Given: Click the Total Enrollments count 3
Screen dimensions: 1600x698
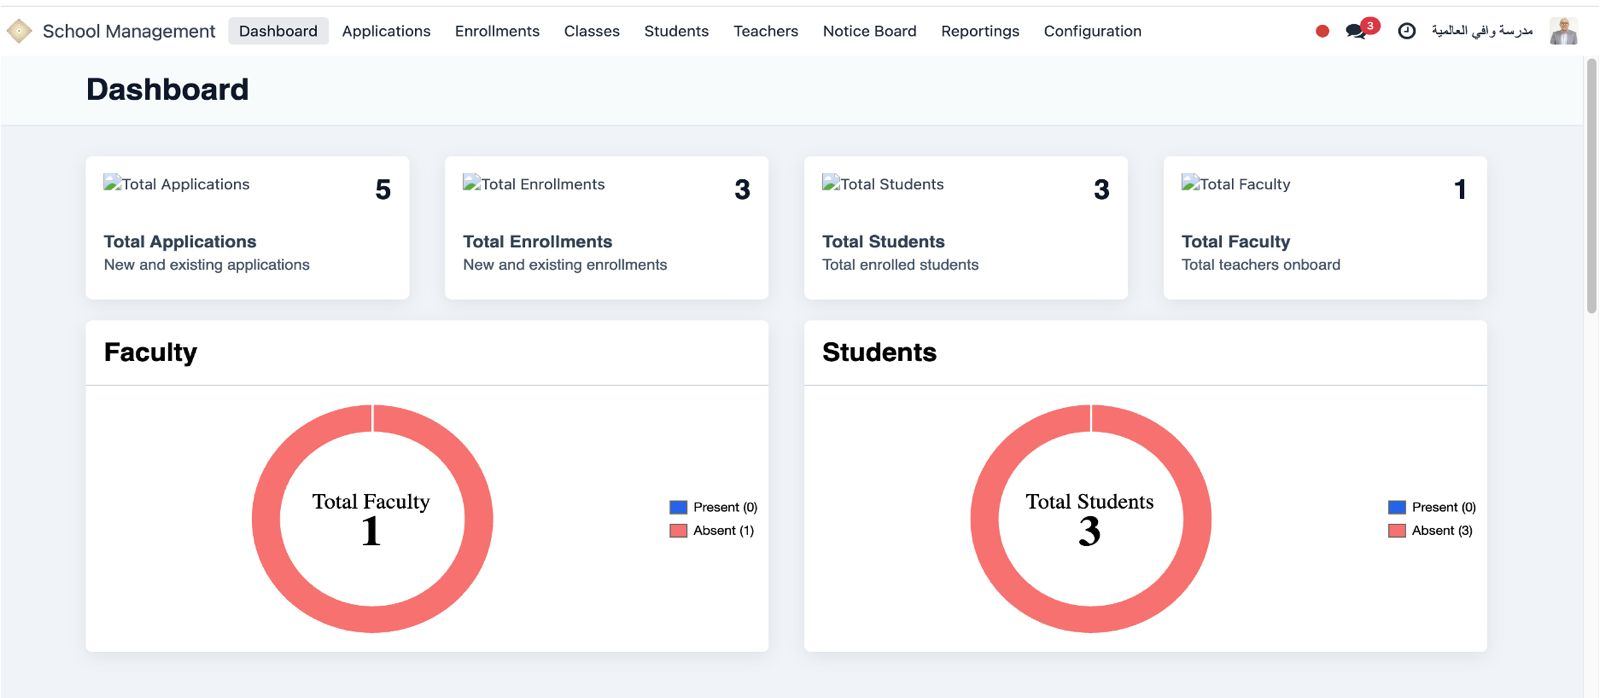Looking at the screenshot, I should 742,190.
